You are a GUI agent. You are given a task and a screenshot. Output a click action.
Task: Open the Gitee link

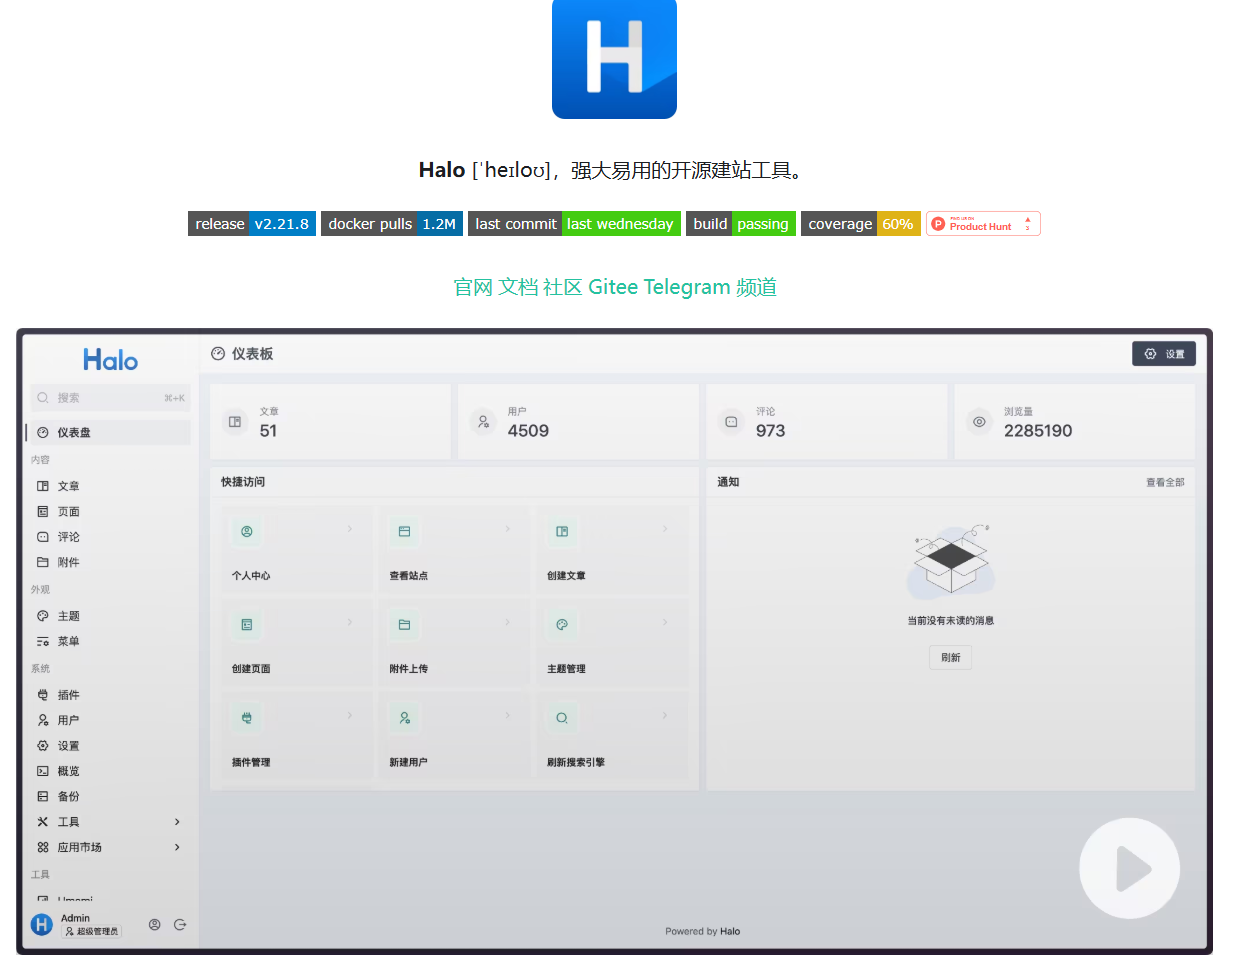(x=614, y=287)
